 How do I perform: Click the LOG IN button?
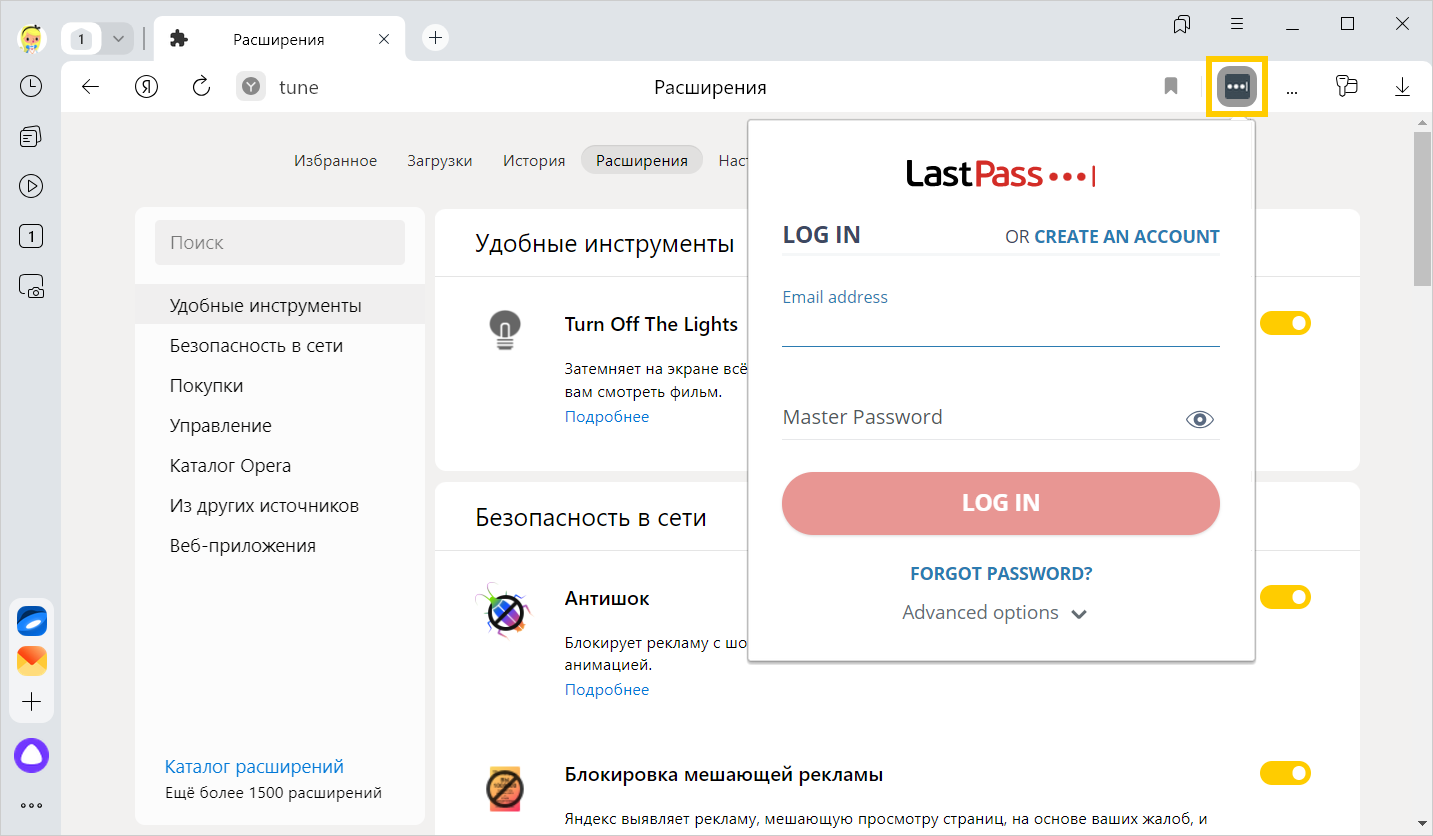[1000, 503]
